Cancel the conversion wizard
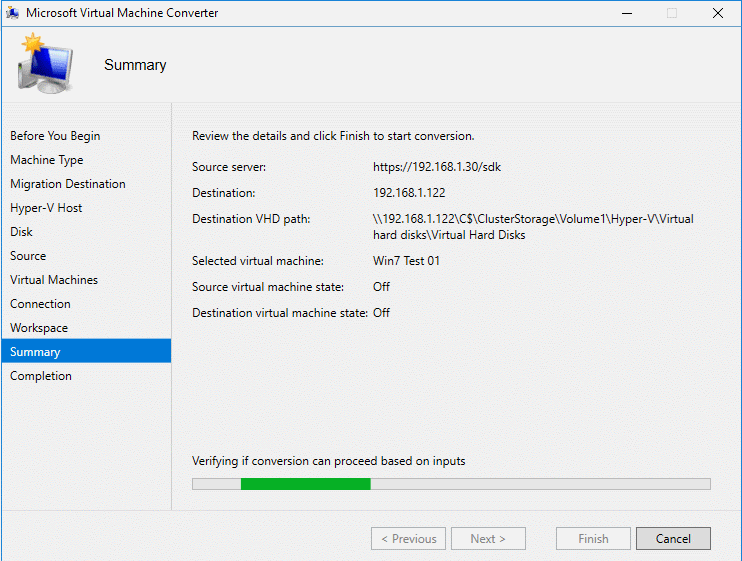Viewport: 742px width, 561px height. (673, 539)
